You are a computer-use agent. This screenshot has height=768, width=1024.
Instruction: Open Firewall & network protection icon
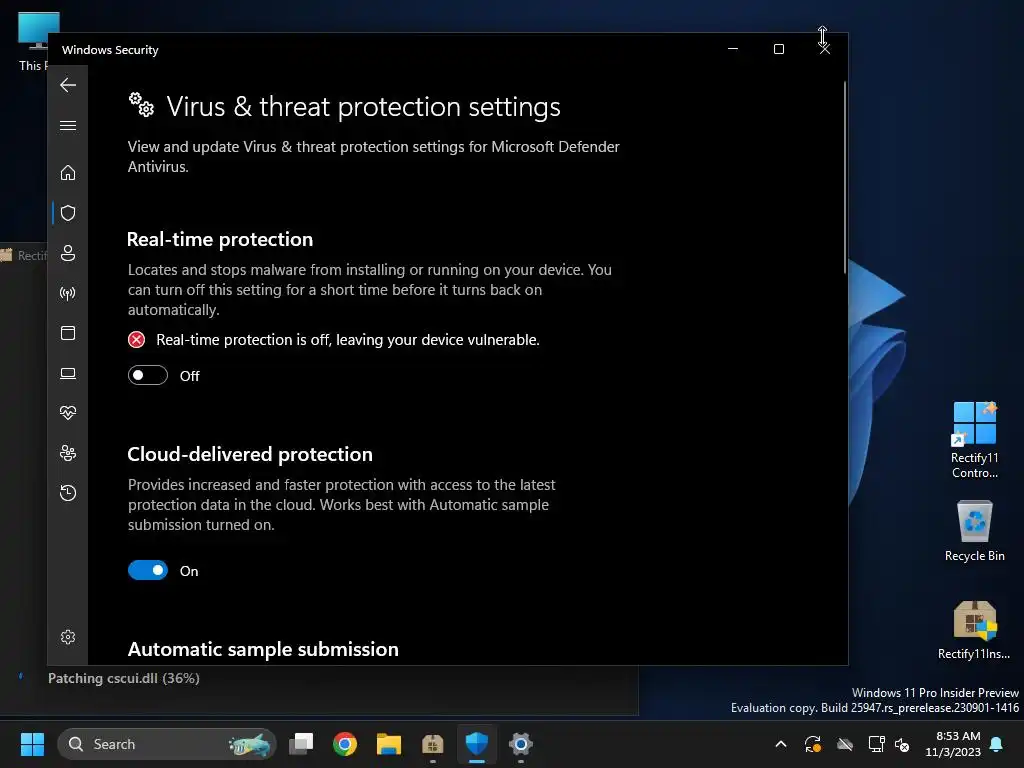point(68,293)
